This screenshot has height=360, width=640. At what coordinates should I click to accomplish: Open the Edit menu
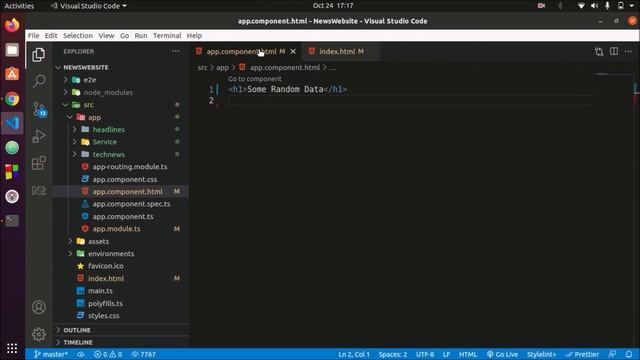tap(51, 36)
